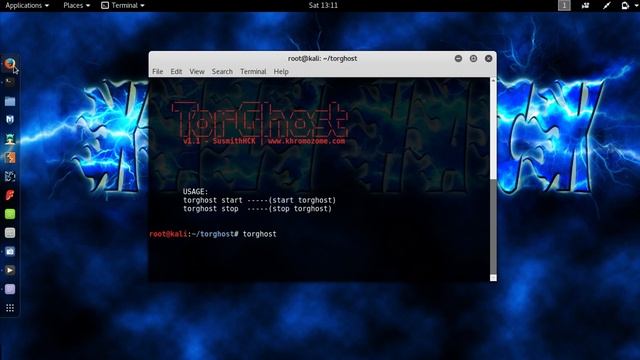The height and width of the screenshot is (360, 640).
Task: Open the Terminal menu in menubar
Action: pos(253,71)
